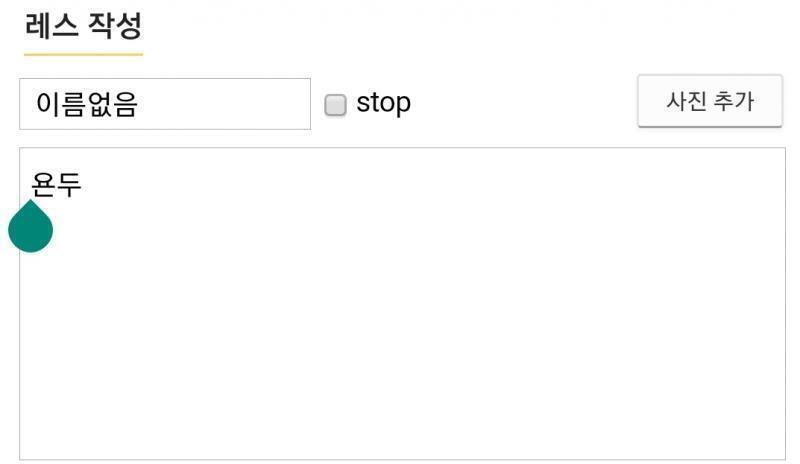Focus the 이름없음 name input field

click(x=165, y=104)
